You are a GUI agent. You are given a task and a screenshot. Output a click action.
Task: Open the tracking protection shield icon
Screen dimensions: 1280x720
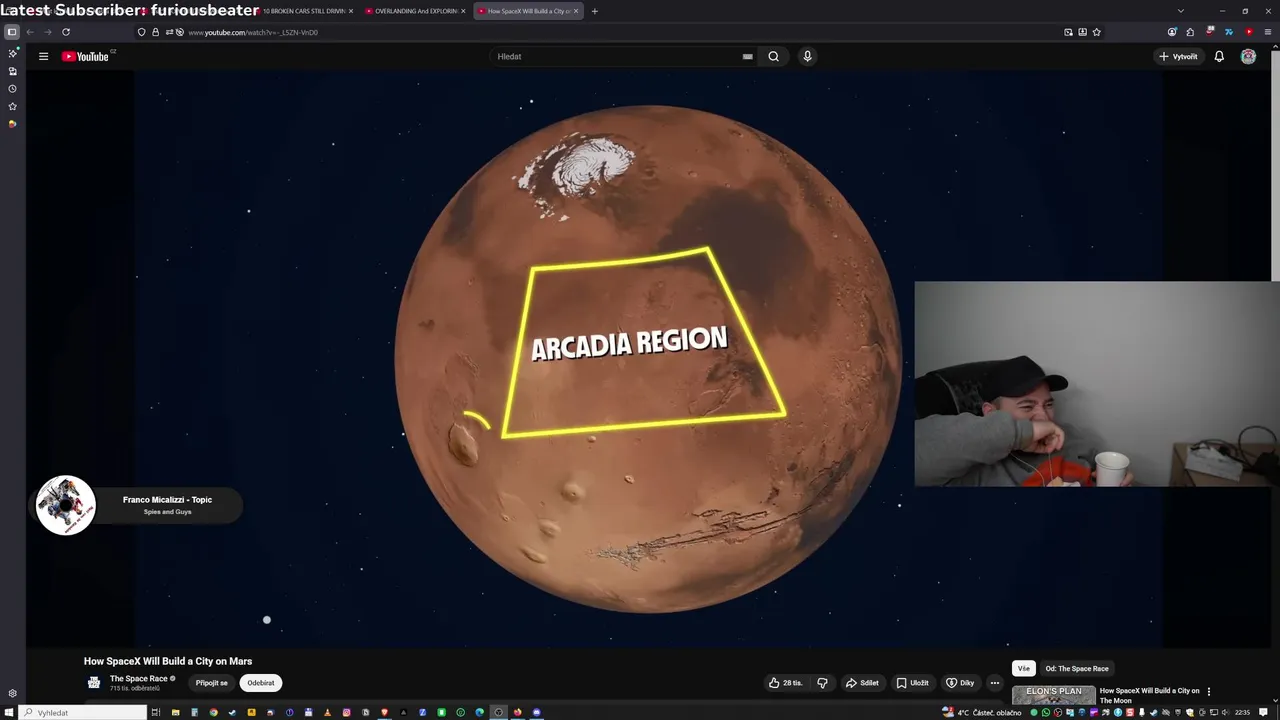(x=141, y=32)
